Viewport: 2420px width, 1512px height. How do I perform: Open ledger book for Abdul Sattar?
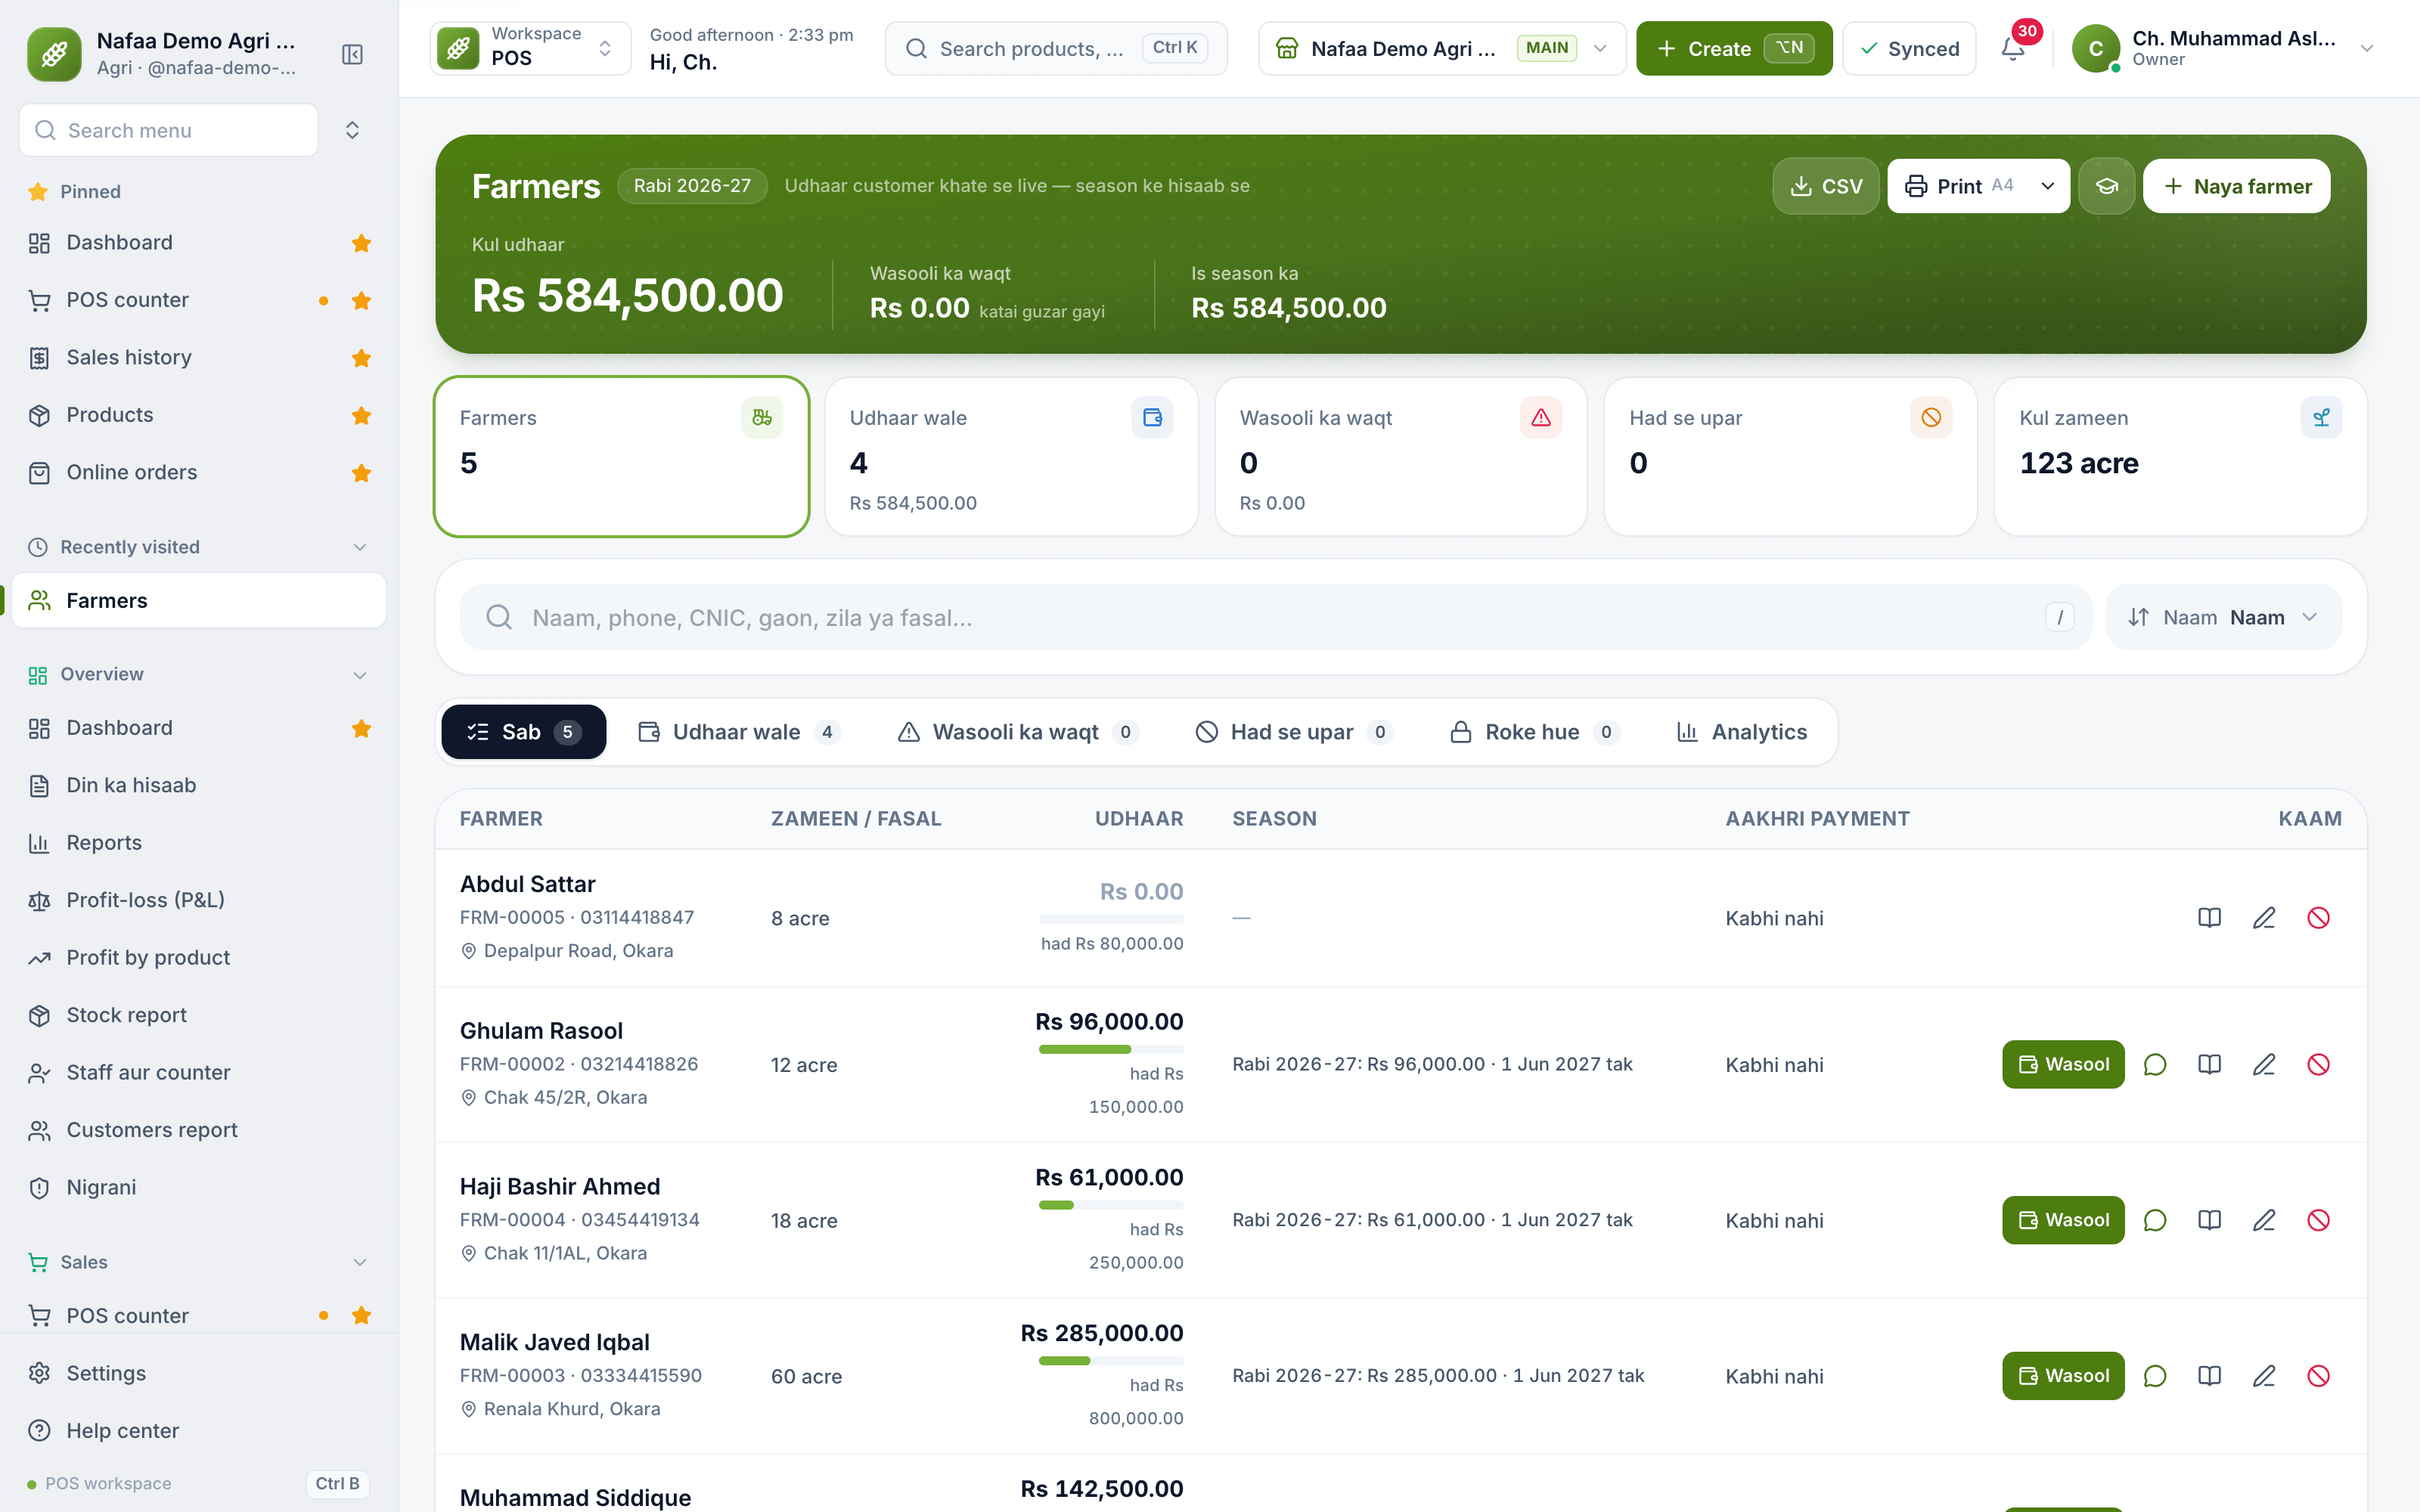[2209, 917]
